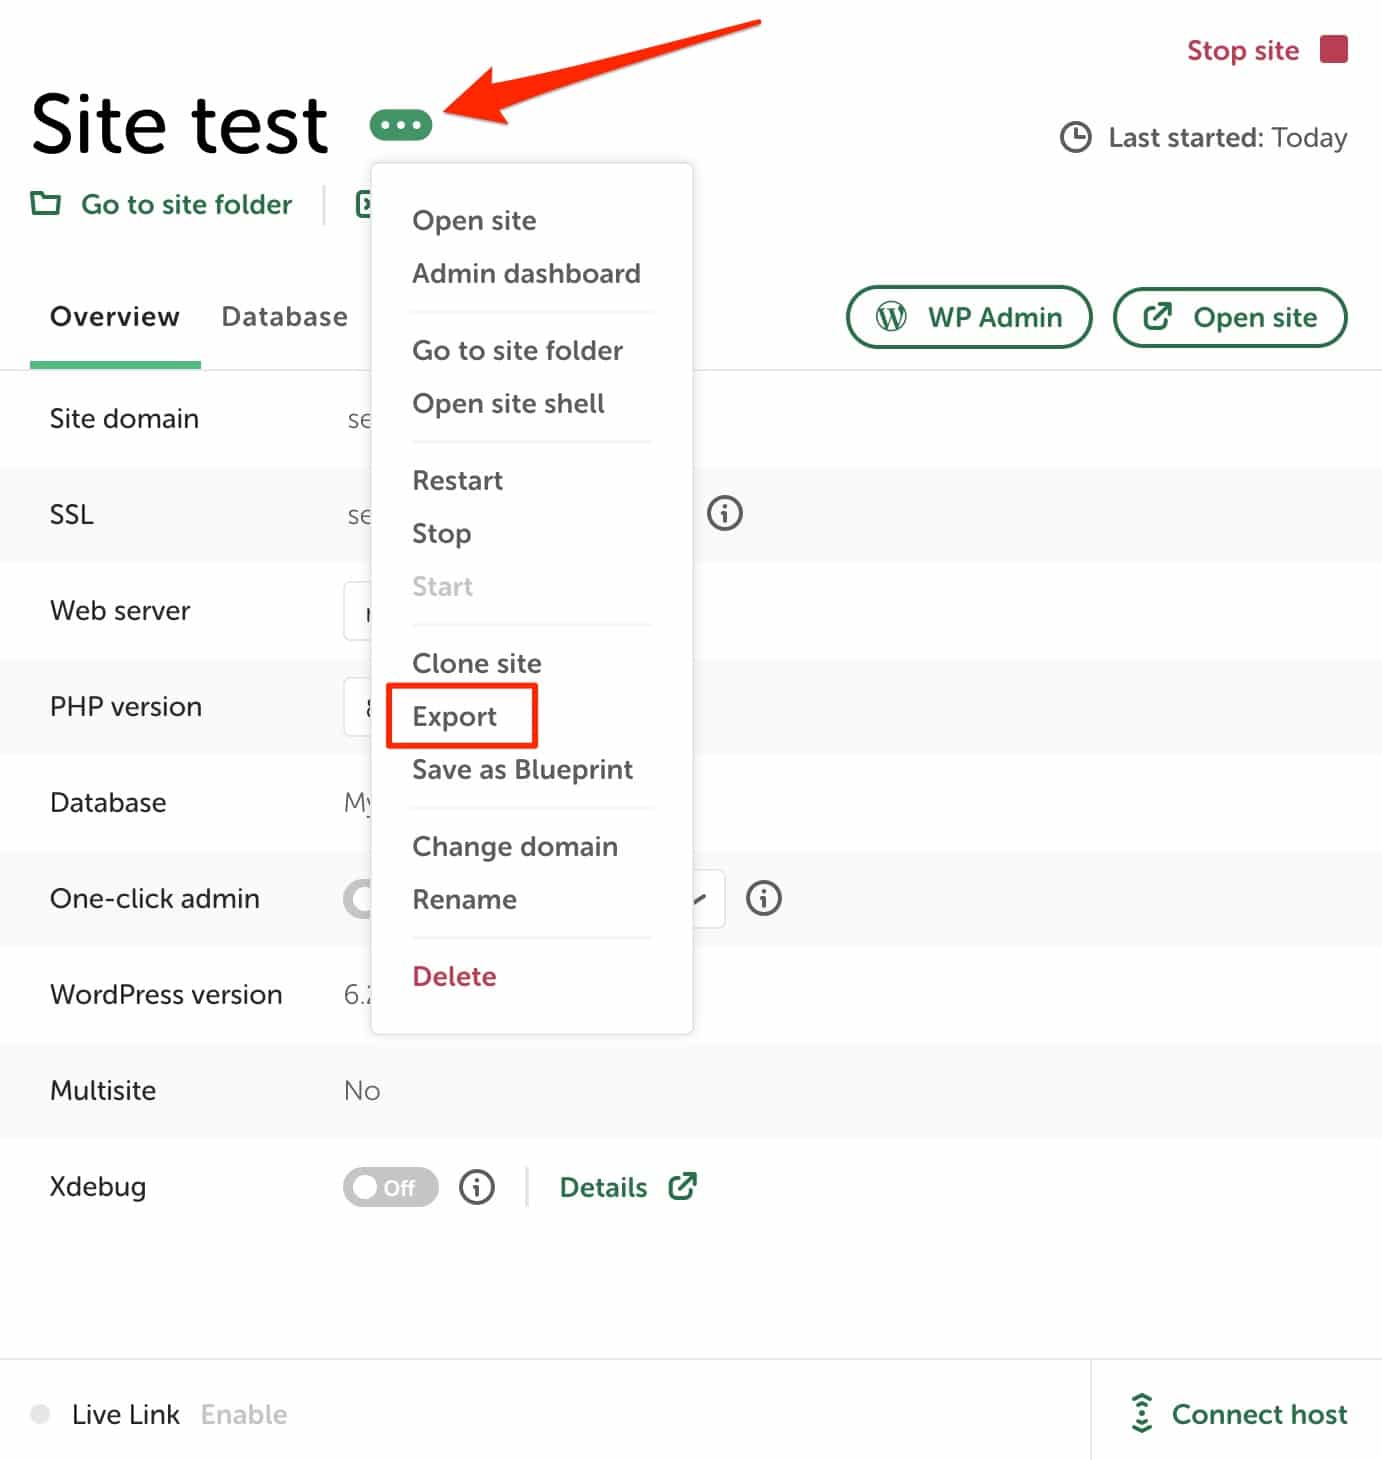Choose Save as Blueprint menu entry
The height and width of the screenshot is (1460, 1382).
[522, 769]
